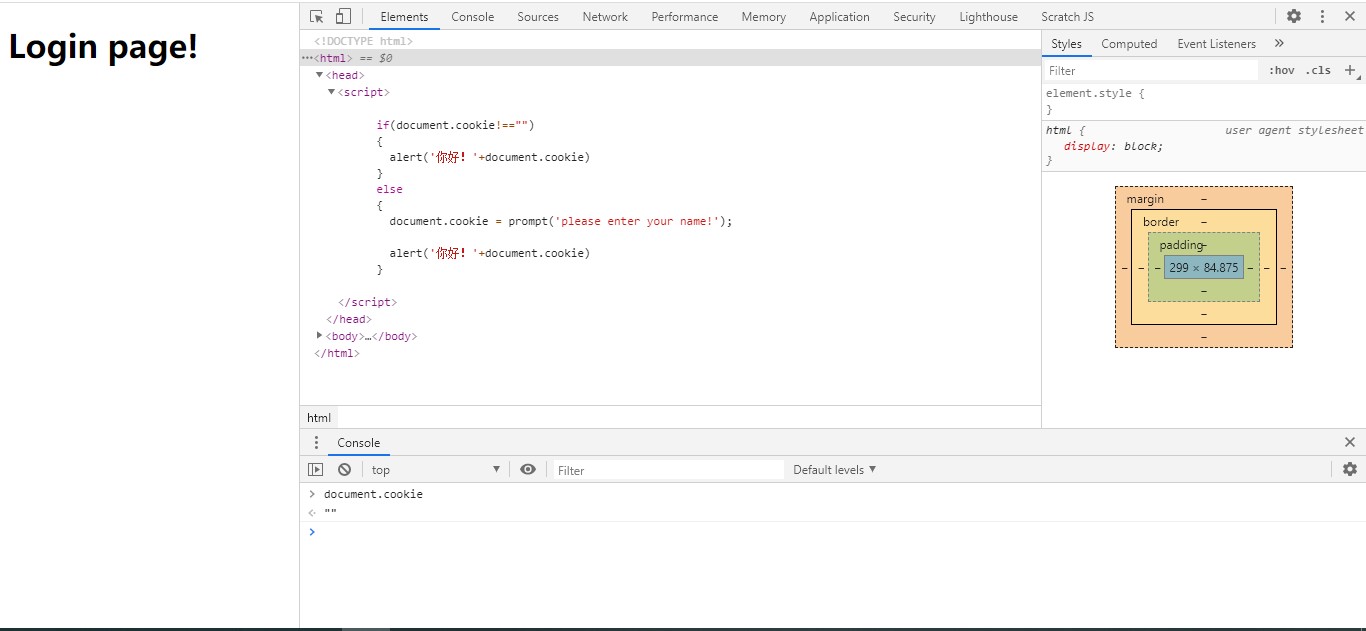Click the box model padding label
This screenshot has height=631, width=1366.
click(1181, 245)
